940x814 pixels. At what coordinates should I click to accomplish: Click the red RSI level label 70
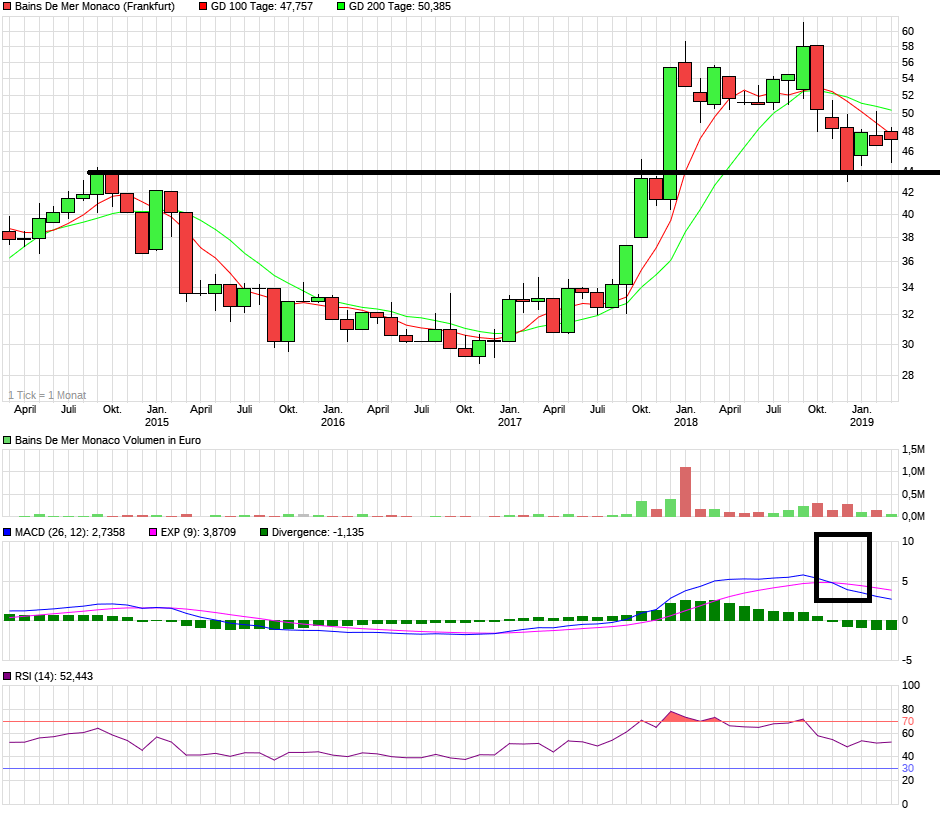(x=908, y=721)
